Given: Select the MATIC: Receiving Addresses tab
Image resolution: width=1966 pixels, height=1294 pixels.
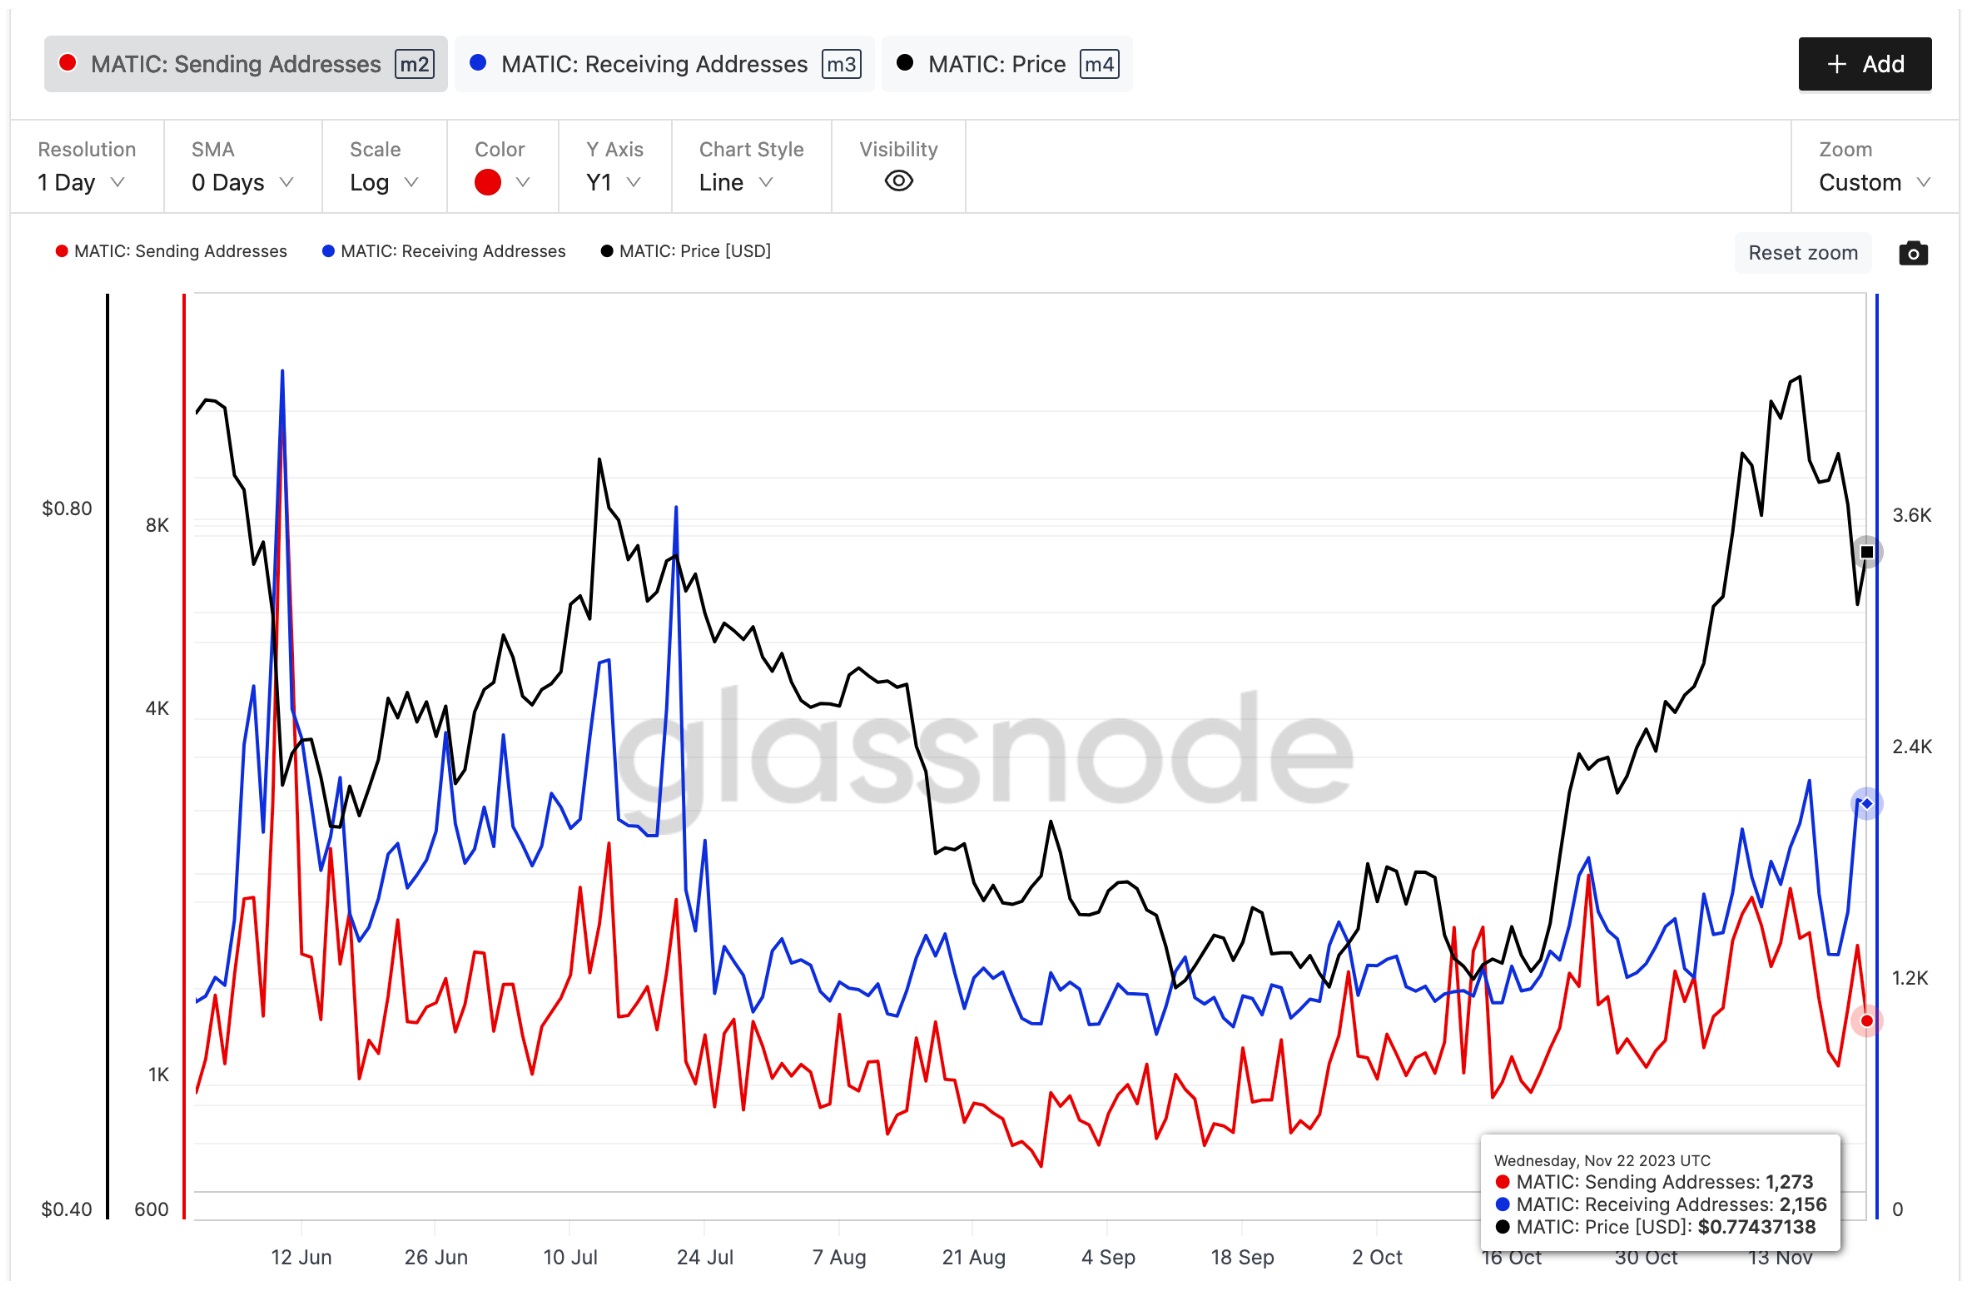Looking at the screenshot, I should (654, 64).
